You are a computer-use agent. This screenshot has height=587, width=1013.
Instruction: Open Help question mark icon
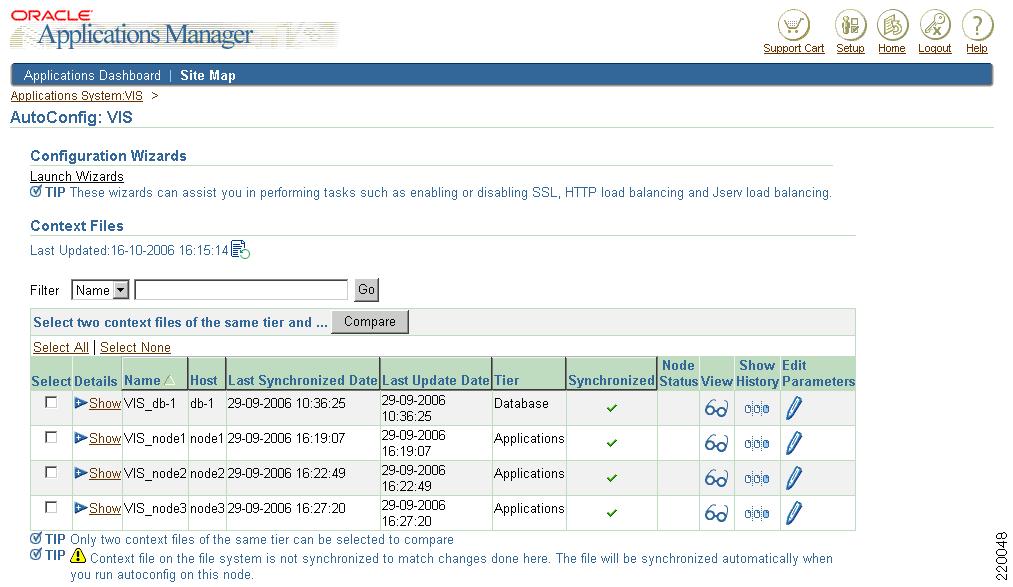(977, 26)
